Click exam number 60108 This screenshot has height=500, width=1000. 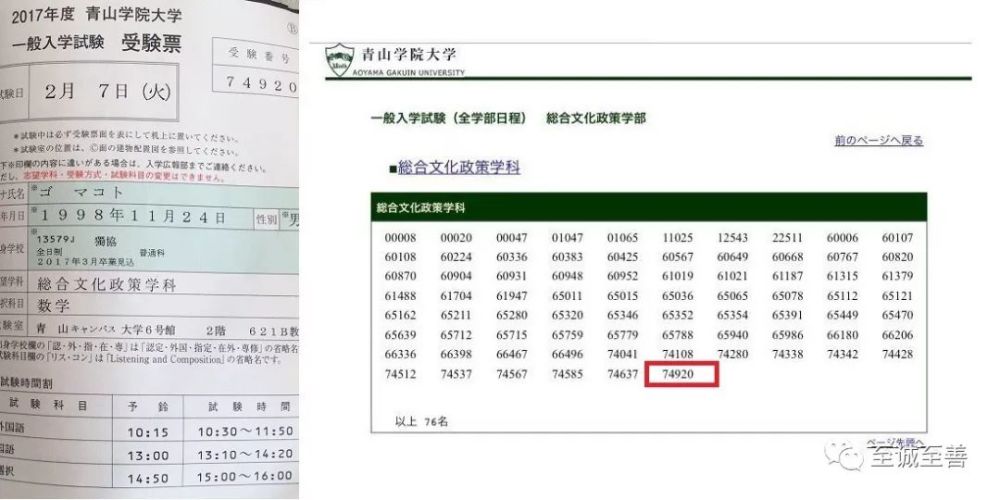(x=400, y=257)
